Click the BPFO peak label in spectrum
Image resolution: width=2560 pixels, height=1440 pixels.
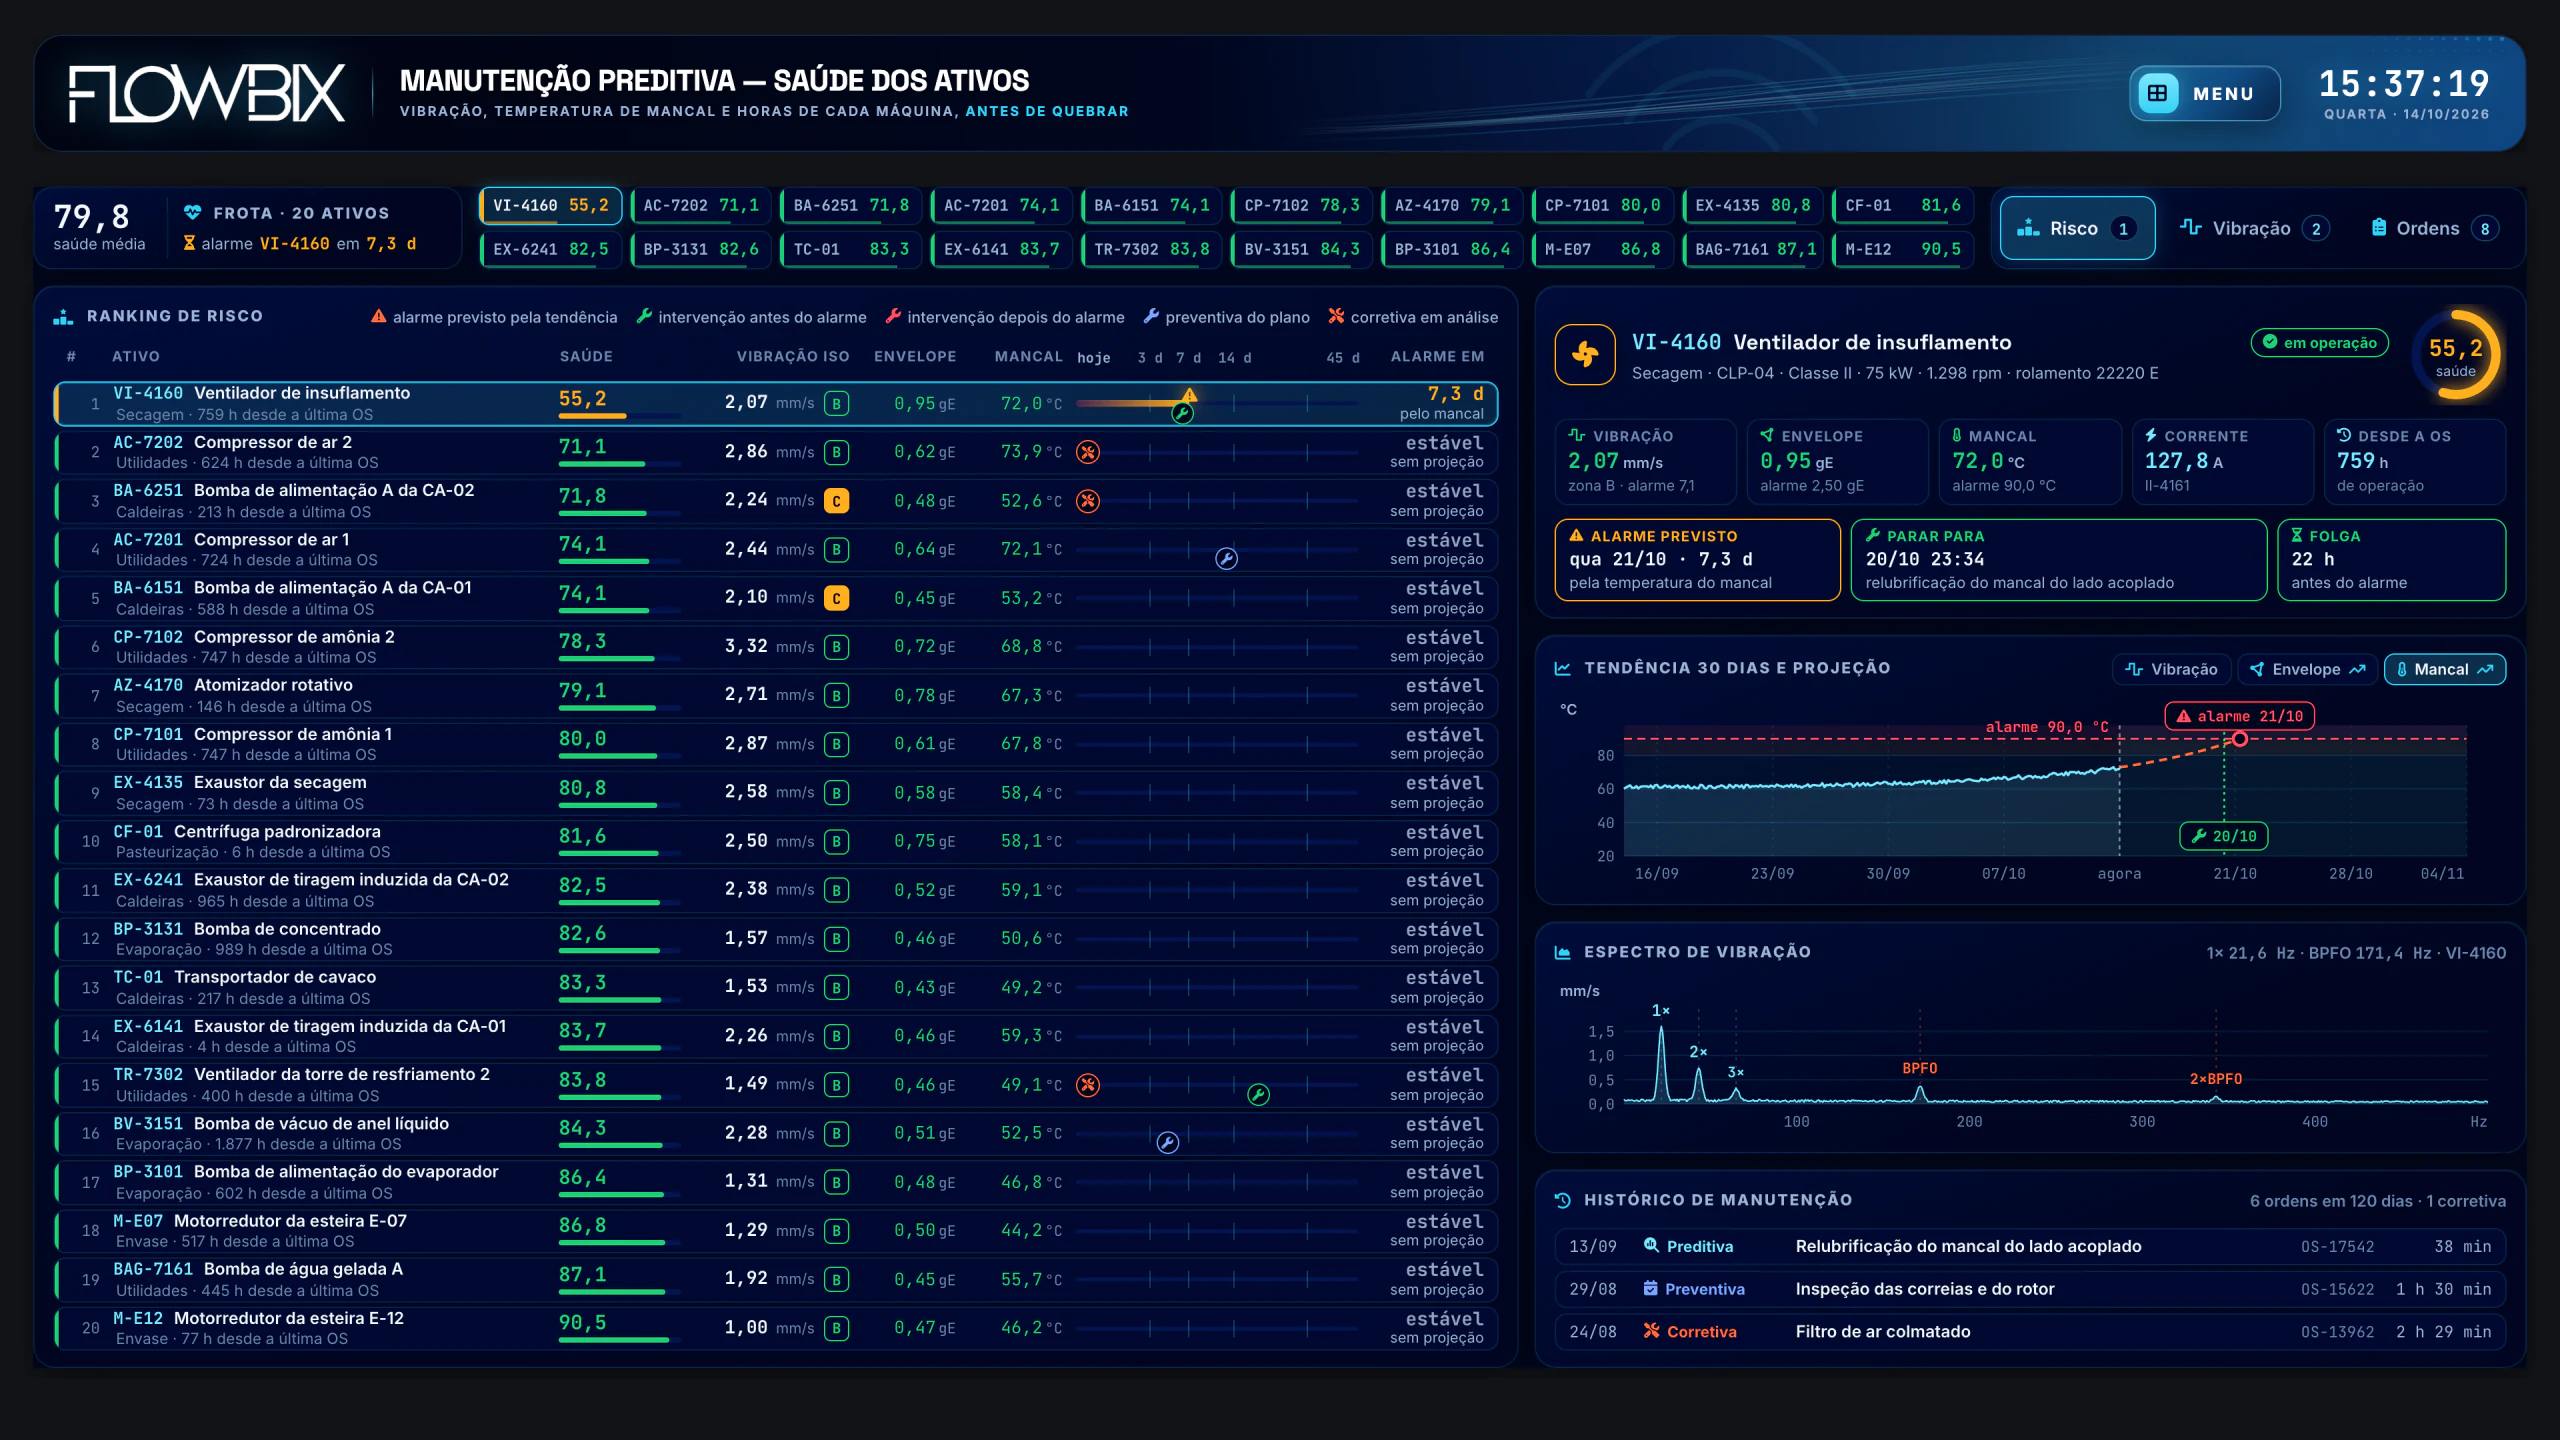1920,1069
